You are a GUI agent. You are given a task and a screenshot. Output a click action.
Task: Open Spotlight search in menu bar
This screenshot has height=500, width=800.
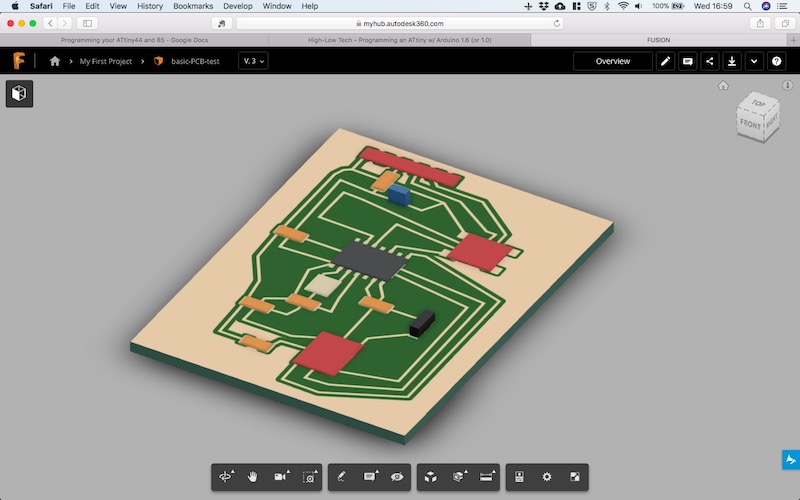coord(747,6)
